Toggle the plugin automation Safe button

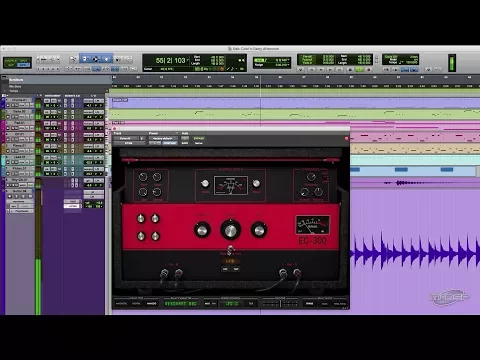(185, 143)
